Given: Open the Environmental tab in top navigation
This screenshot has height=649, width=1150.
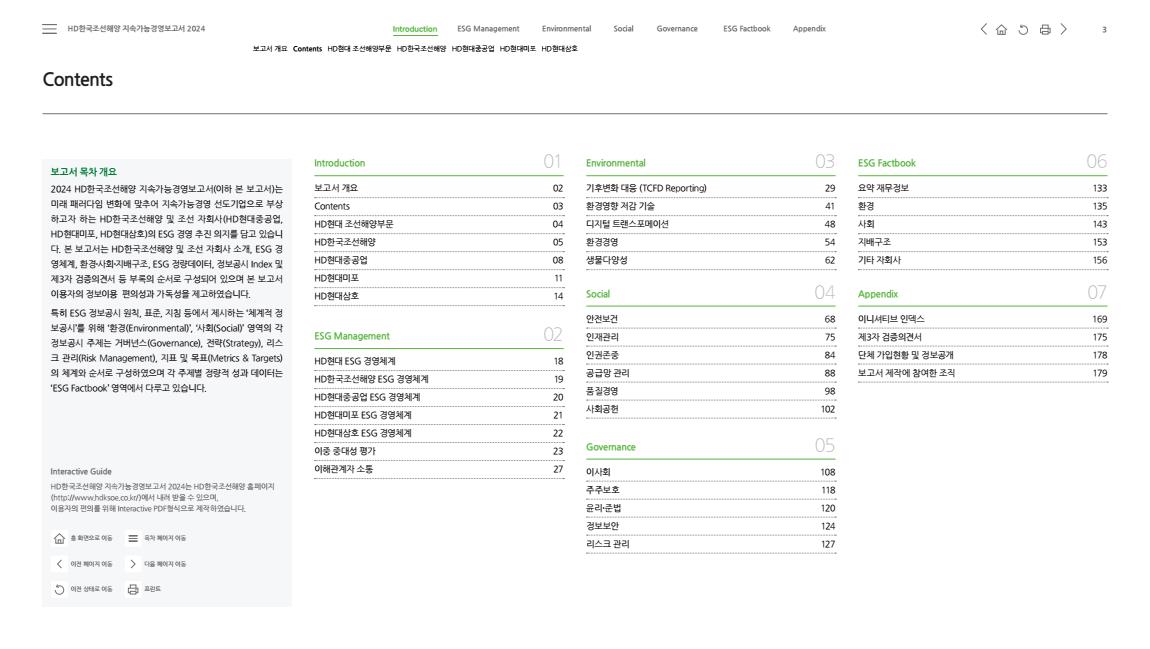Looking at the screenshot, I should pyautogui.click(x=566, y=29).
